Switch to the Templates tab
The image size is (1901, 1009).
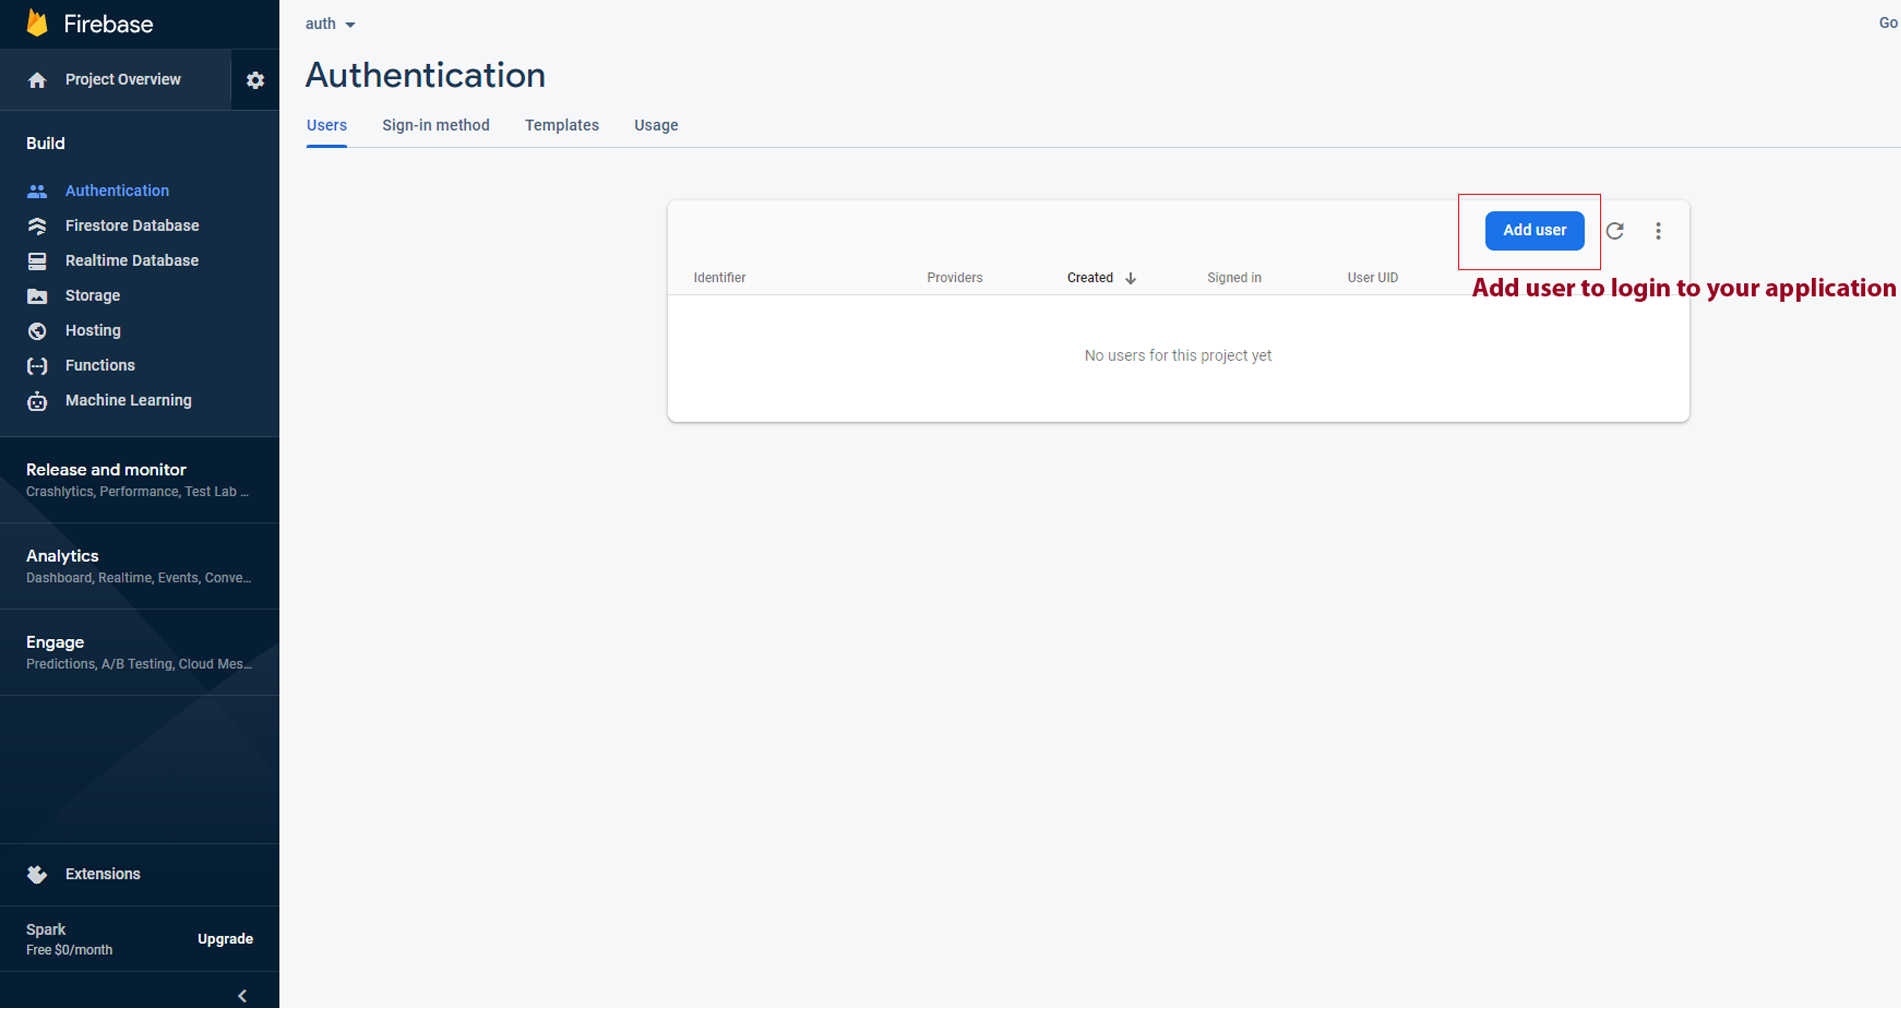point(561,125)
